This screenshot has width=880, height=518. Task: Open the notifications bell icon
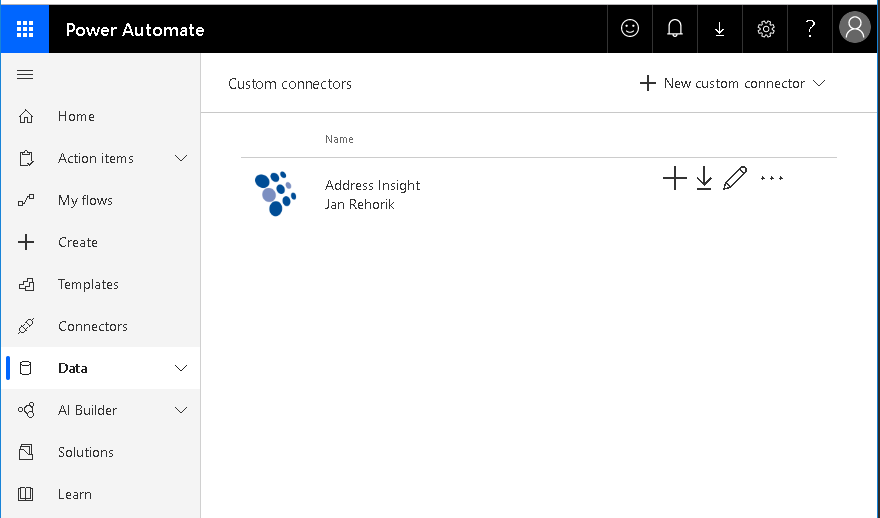(x=675, y=29)
